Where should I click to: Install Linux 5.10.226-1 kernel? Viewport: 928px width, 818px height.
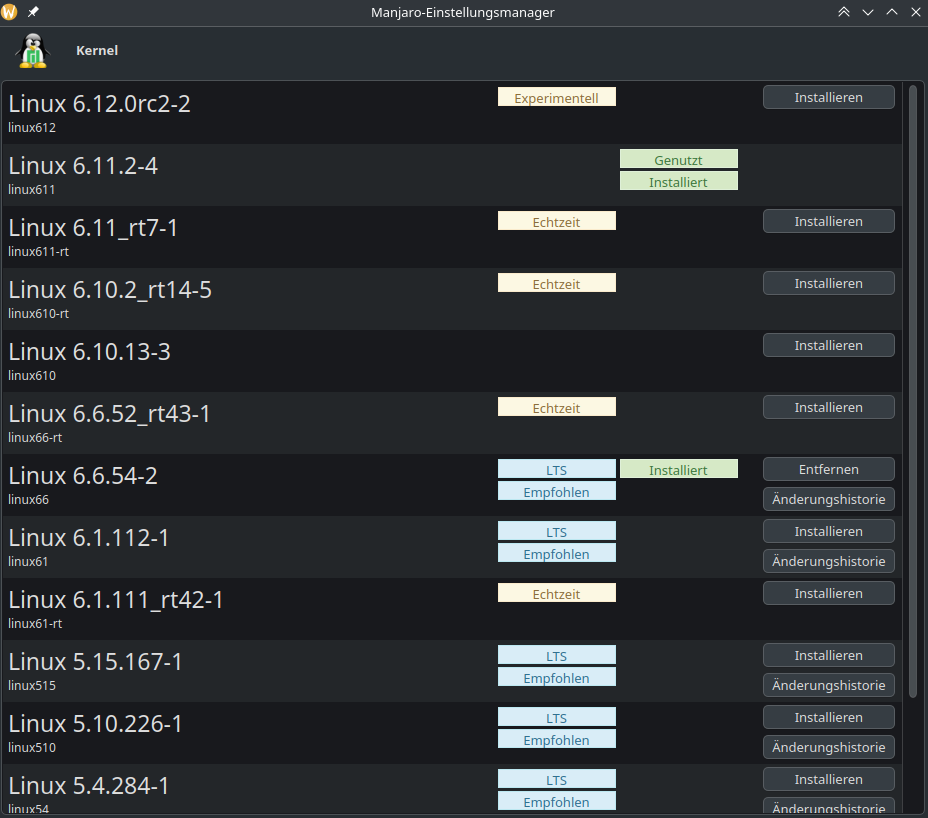(x=829, y=717)
